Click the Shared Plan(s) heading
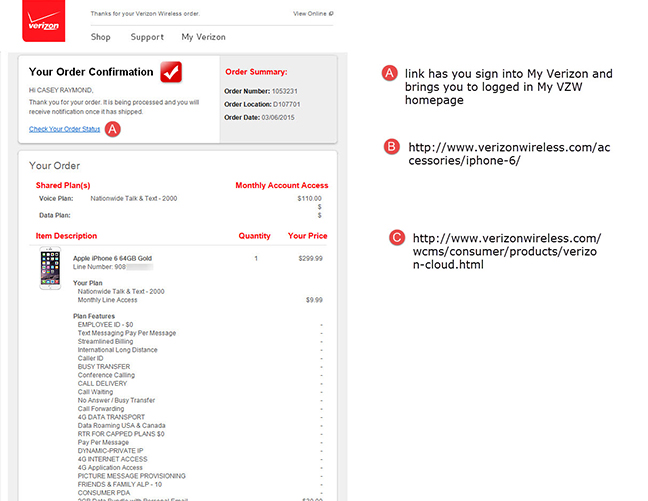Screen dimensions: 648x501 (63, 185)
